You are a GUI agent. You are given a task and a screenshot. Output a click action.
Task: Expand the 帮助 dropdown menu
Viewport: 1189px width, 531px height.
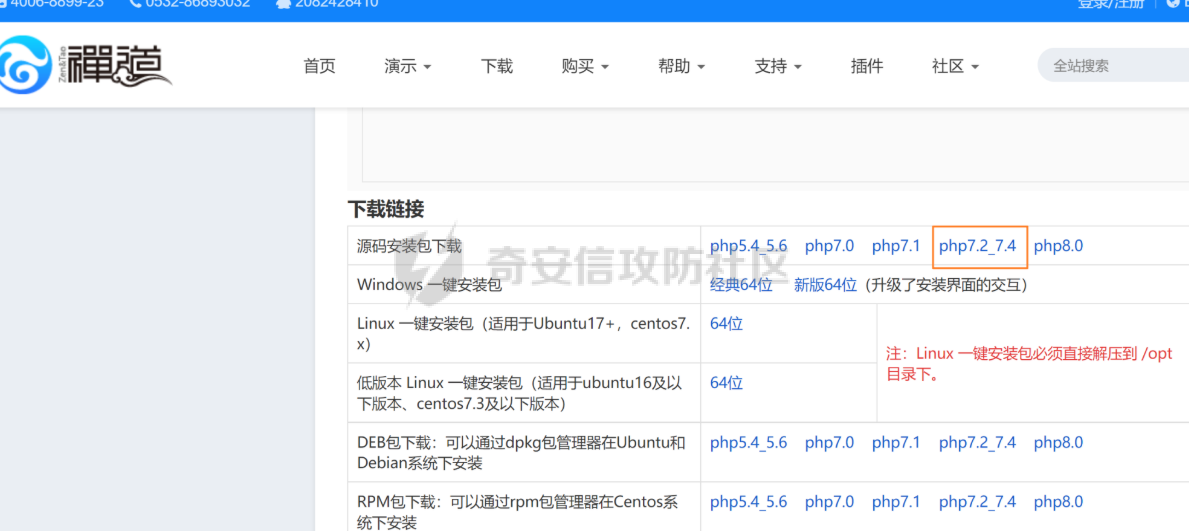(681, 66)
